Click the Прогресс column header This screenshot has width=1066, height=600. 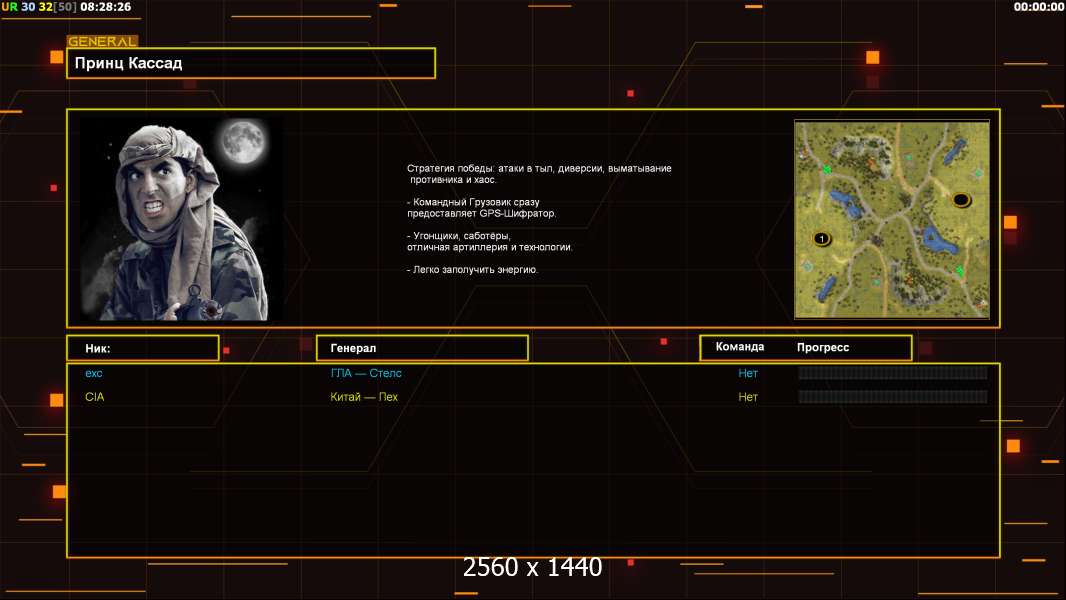point(823,347)
